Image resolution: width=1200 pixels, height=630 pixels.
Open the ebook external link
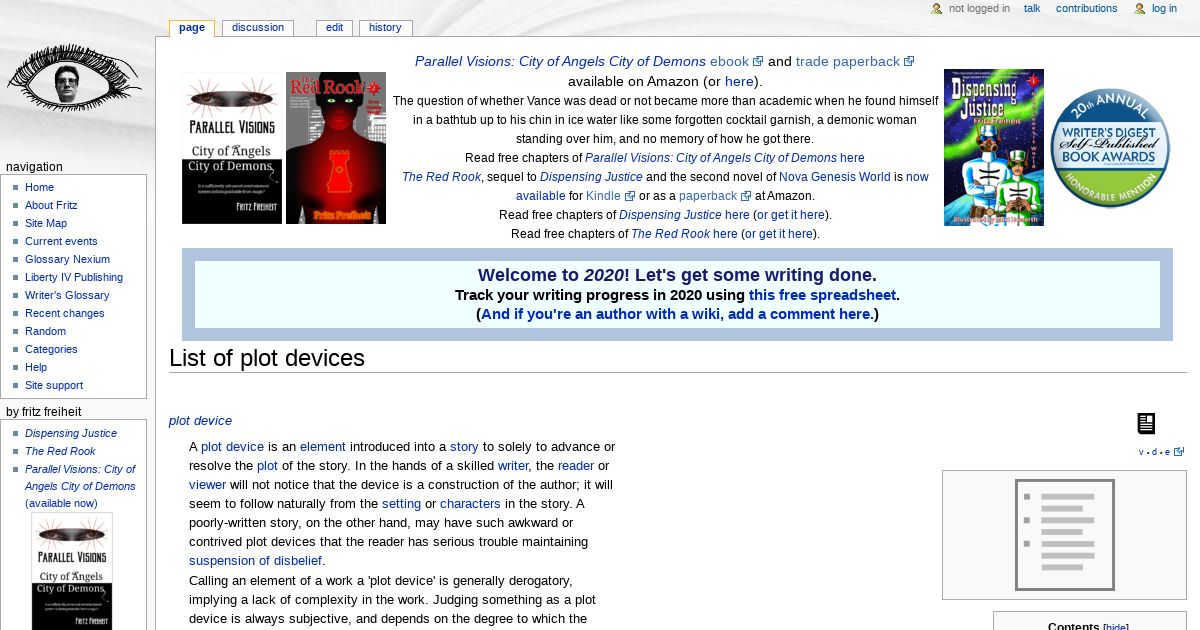(736, 61)
